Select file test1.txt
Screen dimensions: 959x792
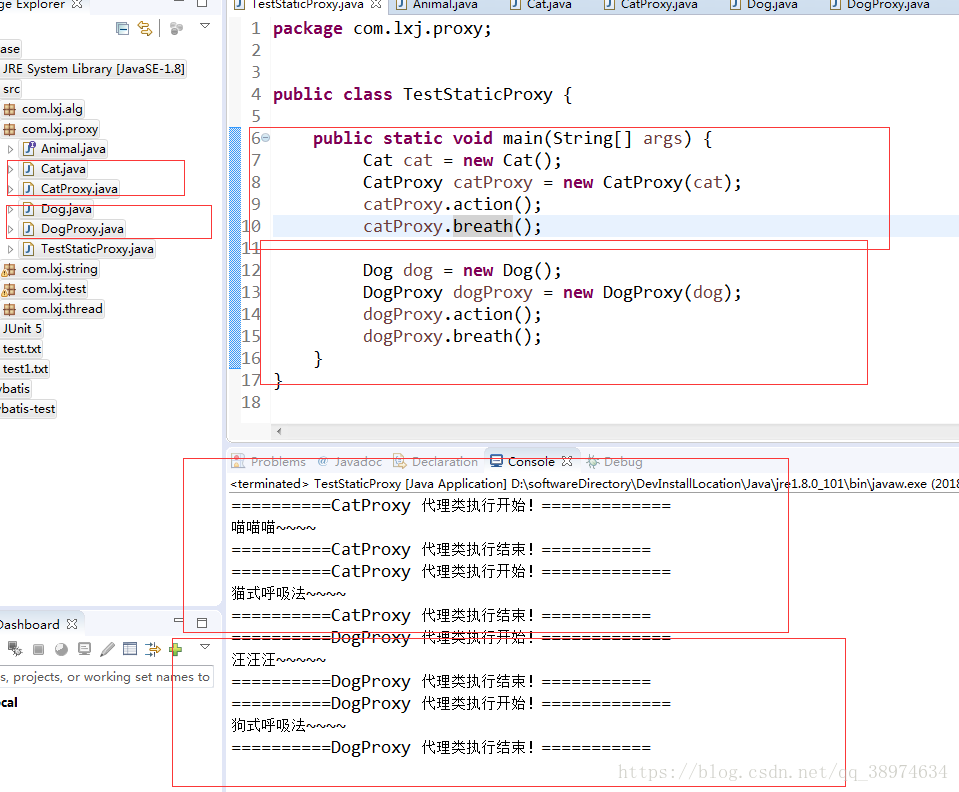coord(25,369)
